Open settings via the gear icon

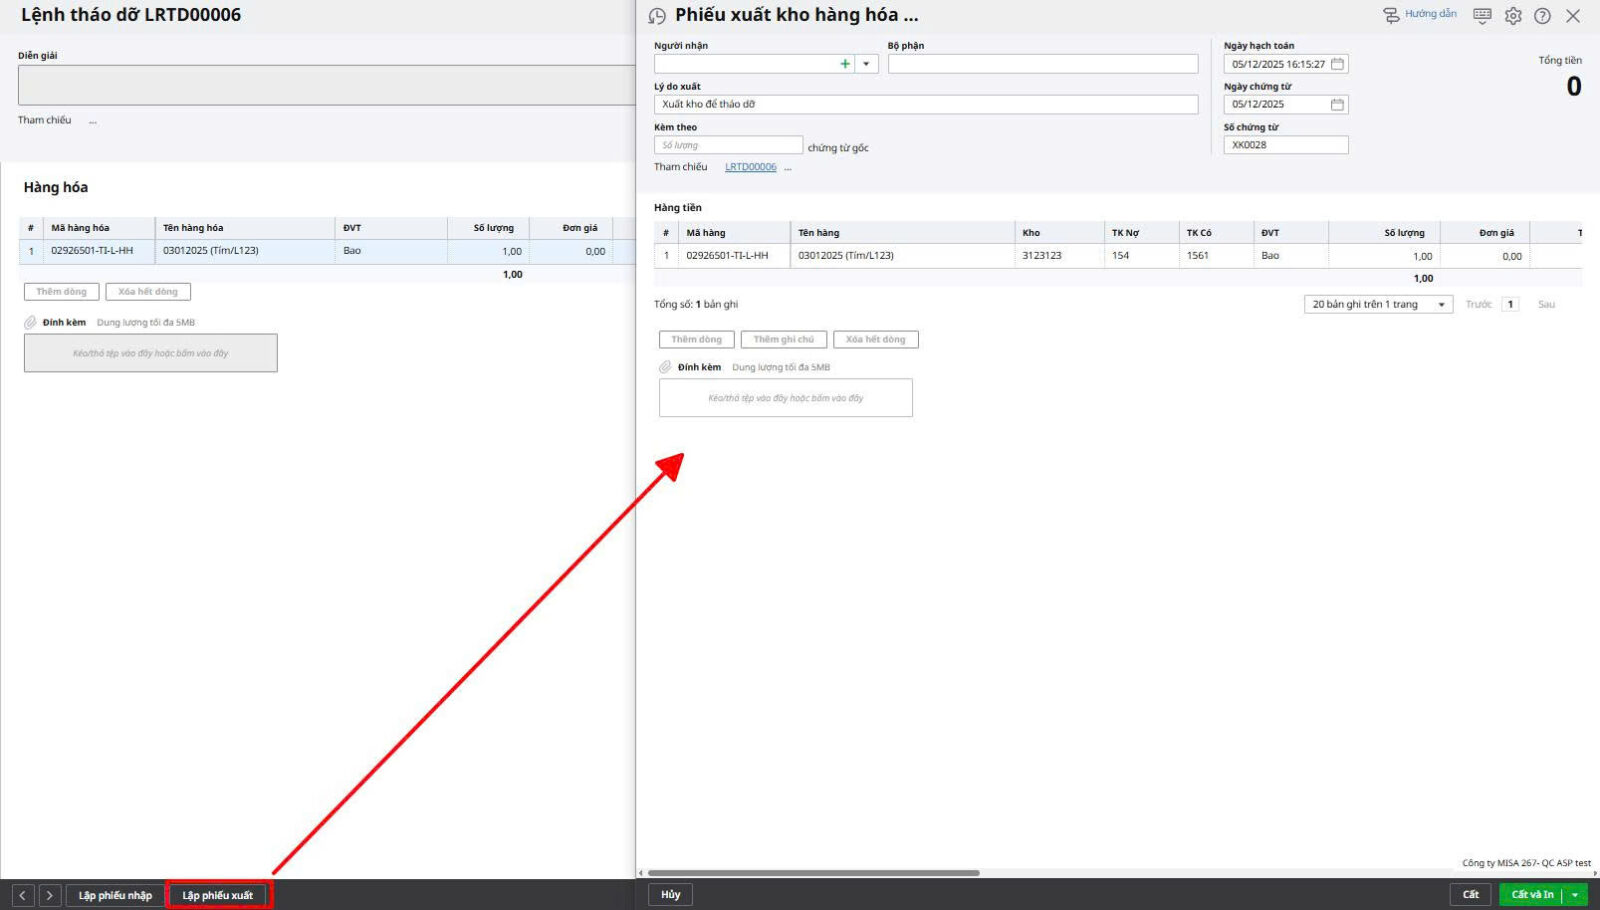(1513, 16)
